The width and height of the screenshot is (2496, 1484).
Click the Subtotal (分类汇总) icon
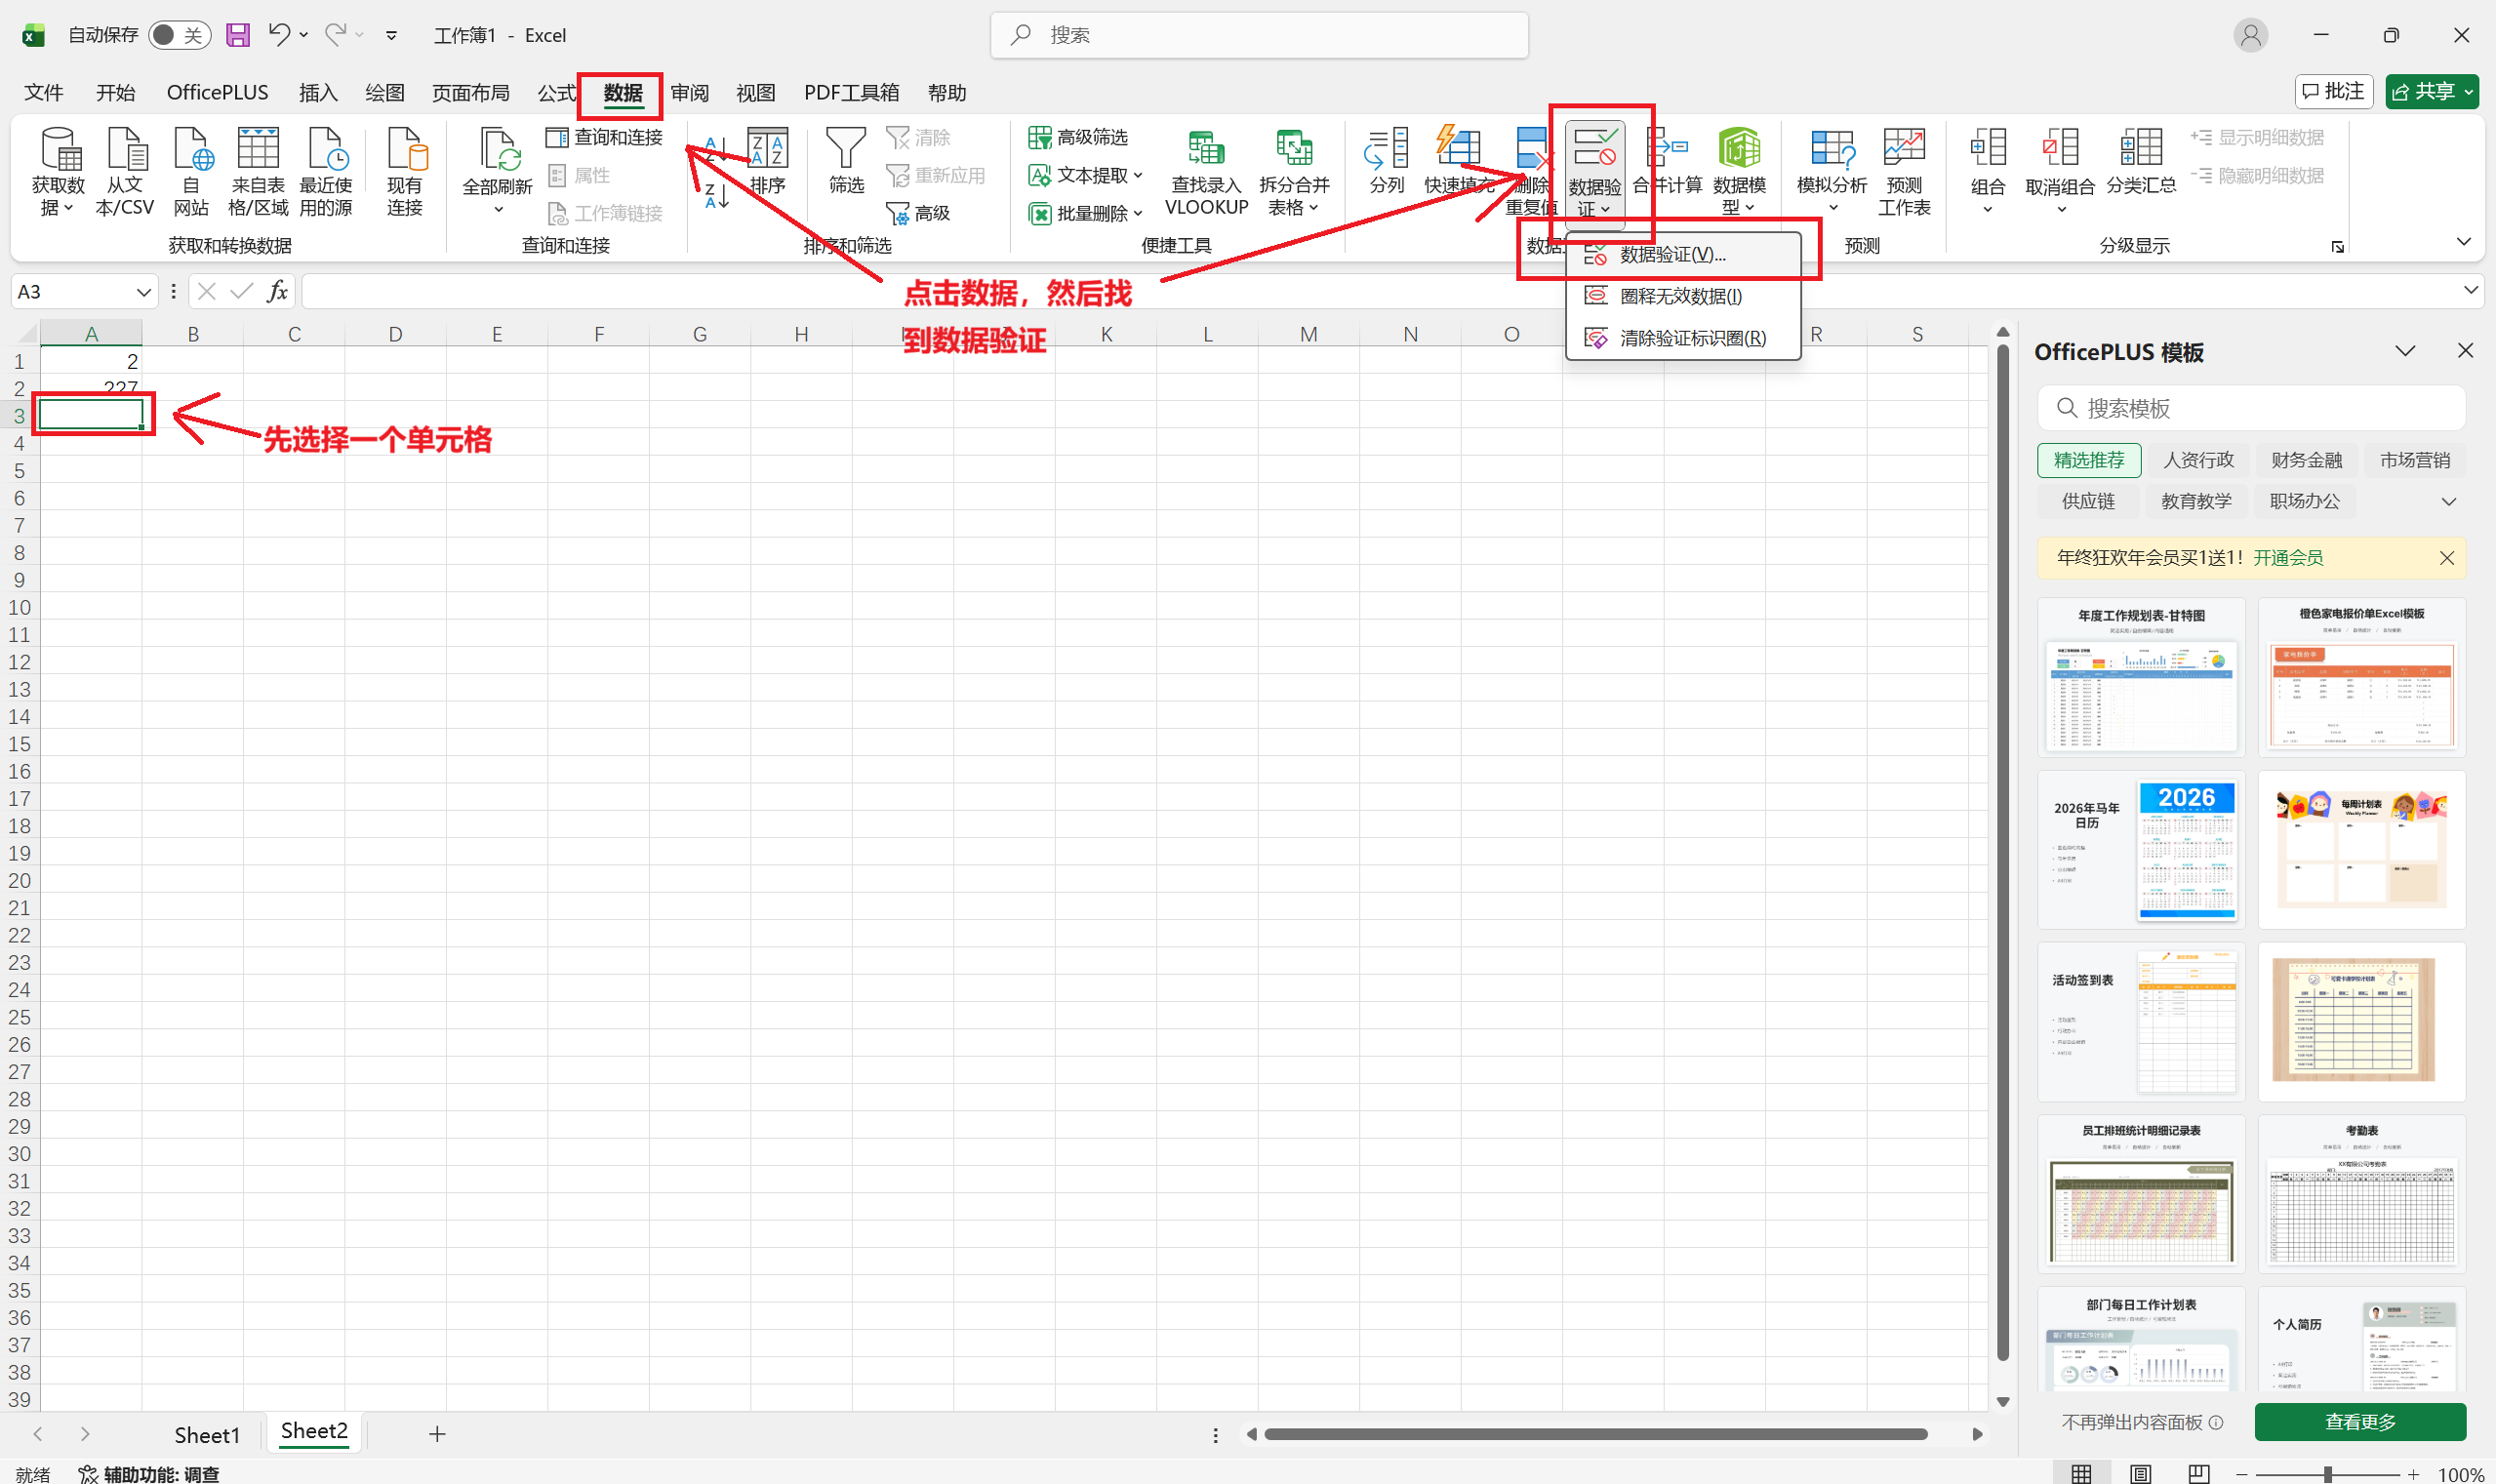[x=2140, y=150]
